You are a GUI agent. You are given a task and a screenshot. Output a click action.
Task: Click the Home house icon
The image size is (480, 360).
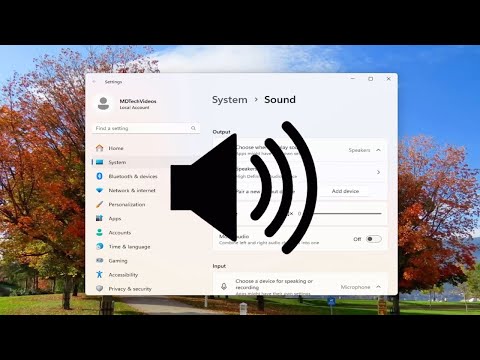point(99,148)
